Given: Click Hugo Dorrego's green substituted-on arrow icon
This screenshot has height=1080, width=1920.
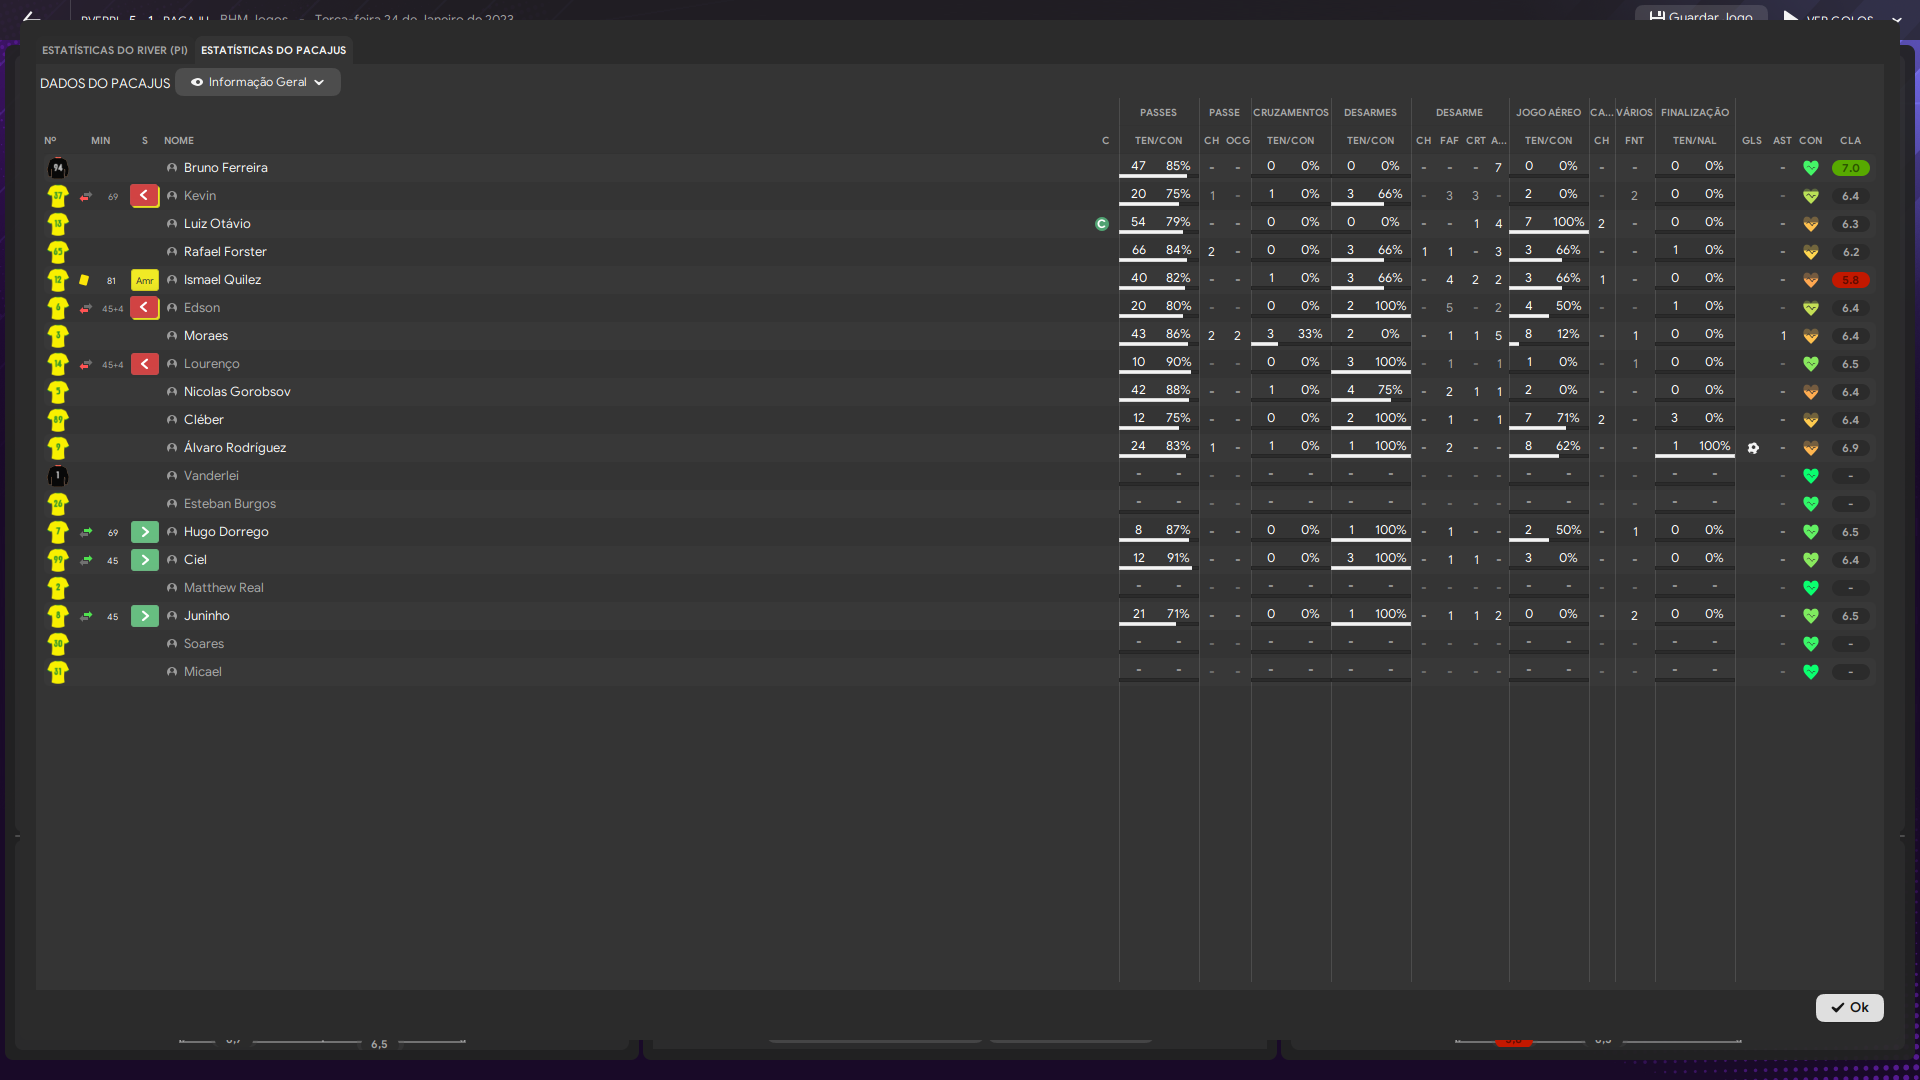Looking at the screenshot, I should (x=144, y=532).
